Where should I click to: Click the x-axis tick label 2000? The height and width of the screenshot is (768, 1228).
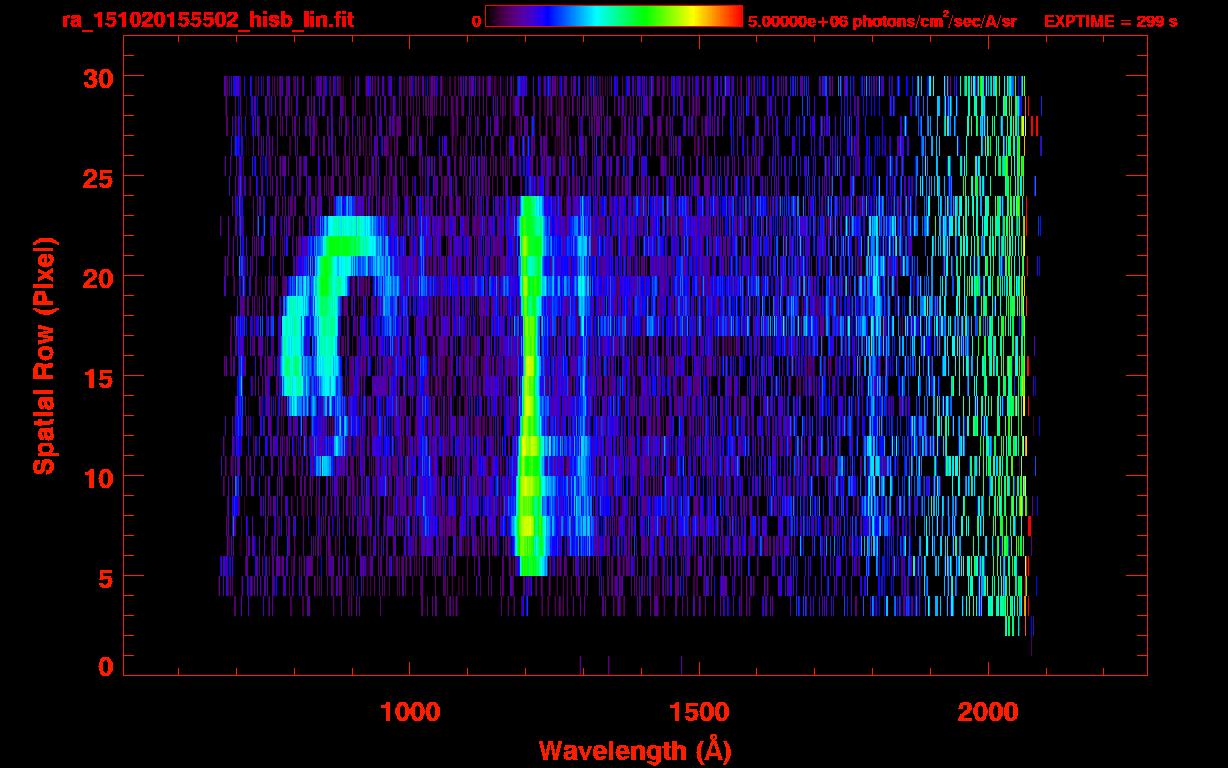(x=987, y=712)
